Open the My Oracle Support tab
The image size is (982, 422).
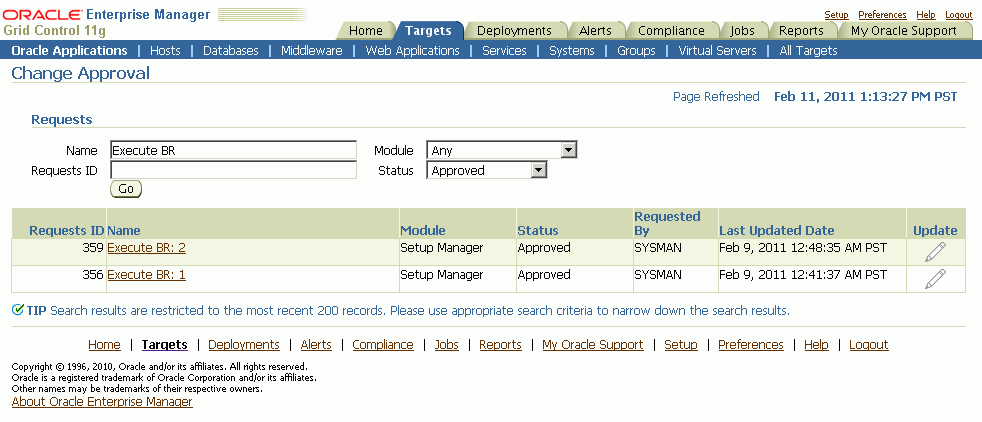point(904,31)
